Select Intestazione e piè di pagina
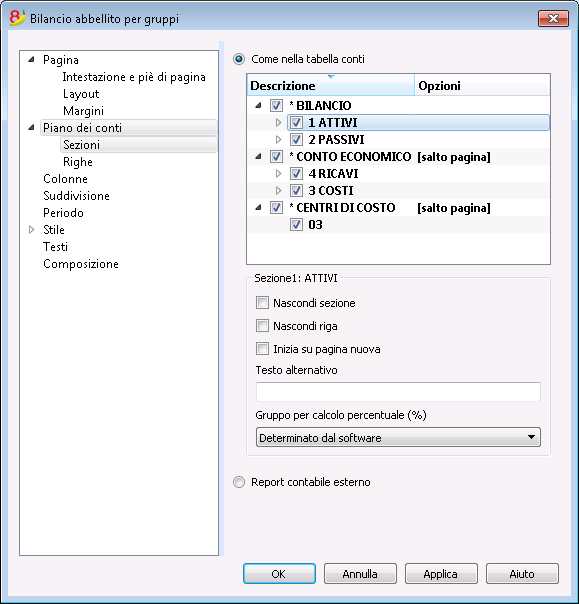Screen dimensions: 579x604 pos(134,77)
